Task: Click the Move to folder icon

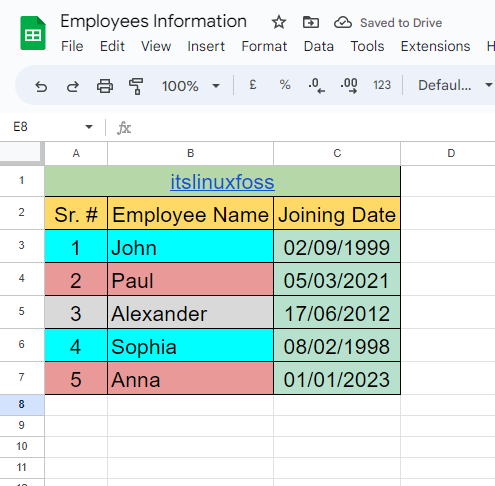Action: pos(311,23)
